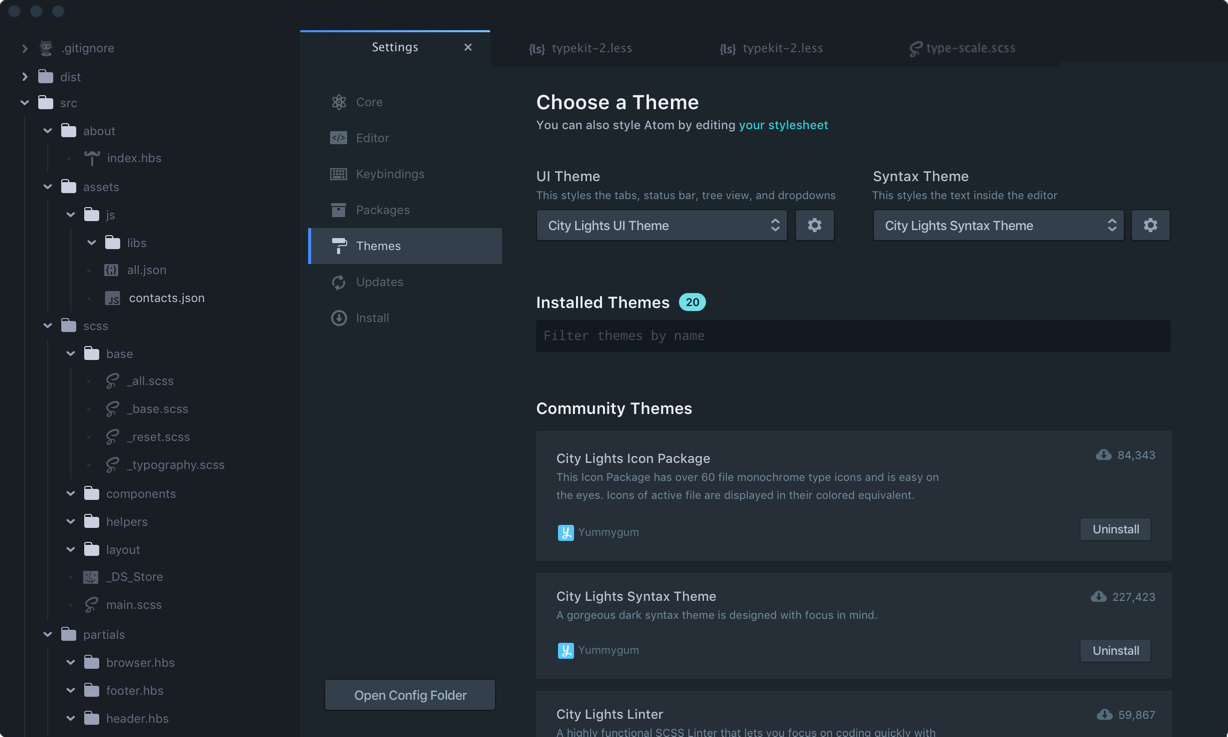1228x737 pixels.
Task: Expand the .gitignore chevron
Action: [25, 48]
